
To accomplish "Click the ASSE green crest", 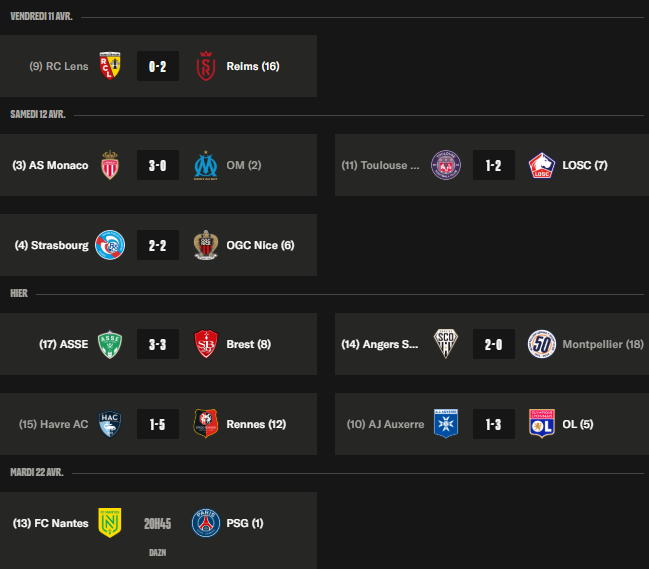I will click(109, 344).
